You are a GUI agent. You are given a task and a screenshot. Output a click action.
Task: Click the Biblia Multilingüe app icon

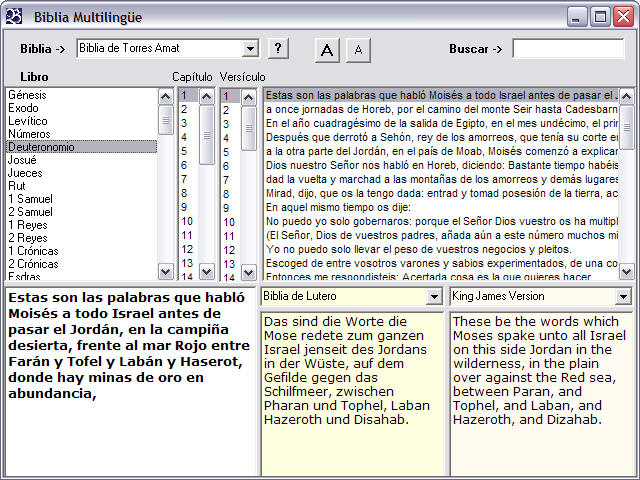[14, 17]
